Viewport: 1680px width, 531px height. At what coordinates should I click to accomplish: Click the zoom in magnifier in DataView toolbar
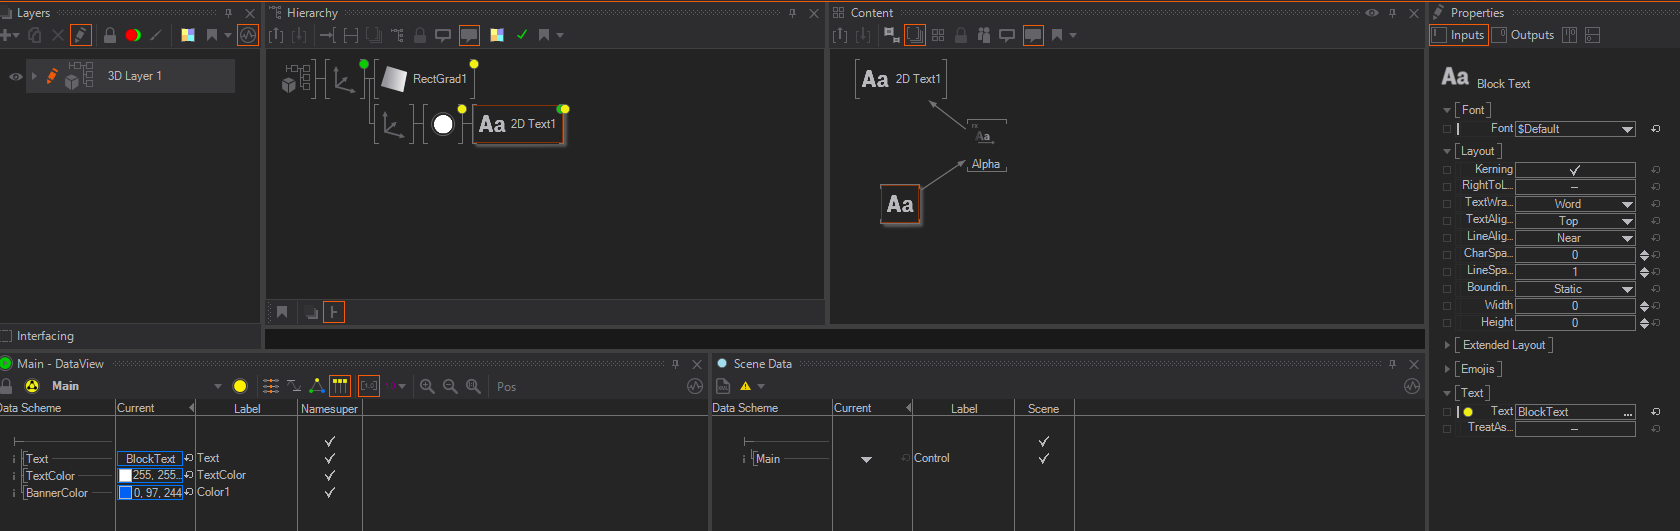(x=427, y=386)
